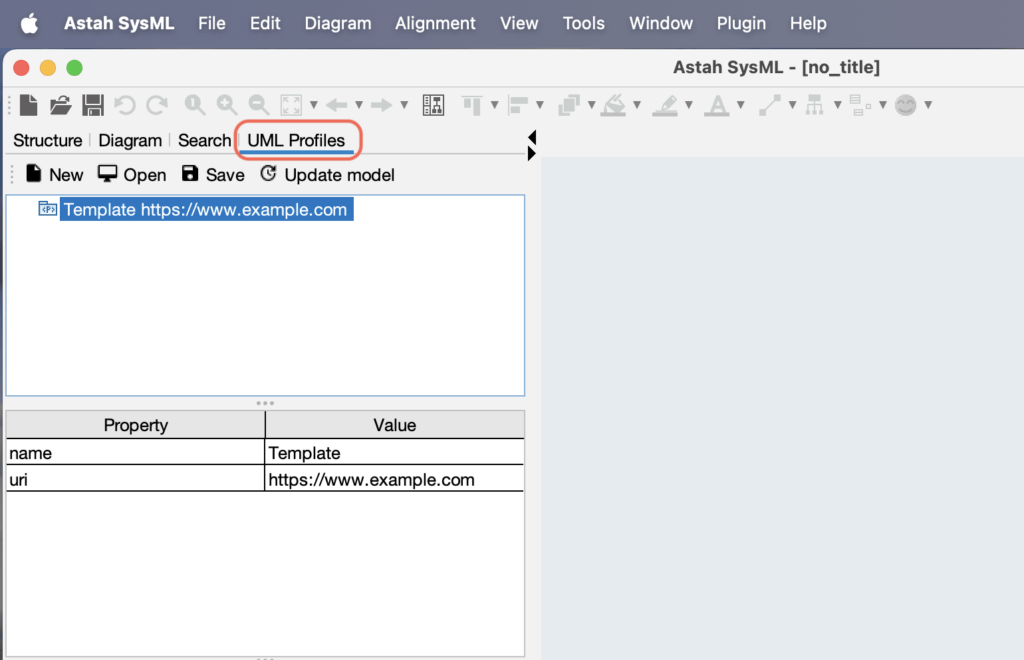
Task: Click the Update model button
Action: 327,174
